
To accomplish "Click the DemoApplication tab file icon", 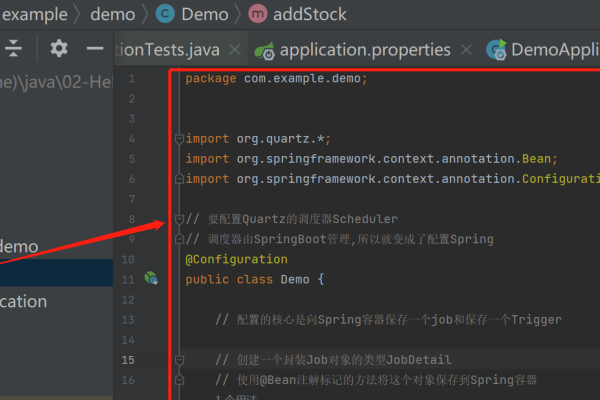I will tap(495, 50).
